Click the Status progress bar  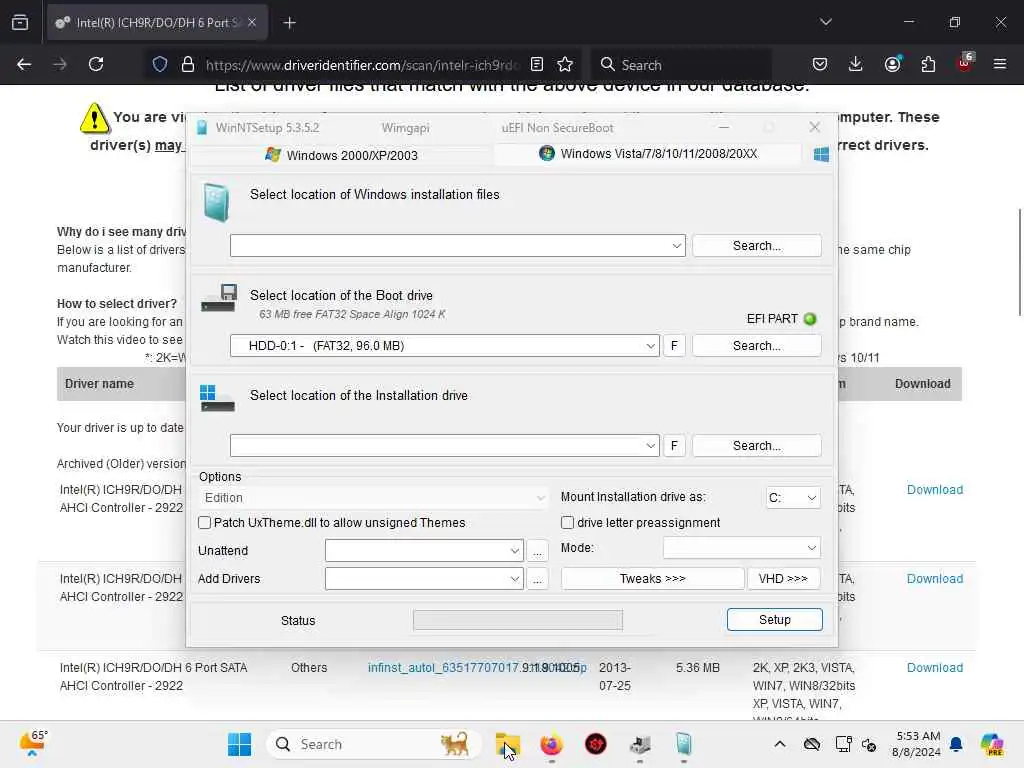pyautogui.click(x=518, y=620)
